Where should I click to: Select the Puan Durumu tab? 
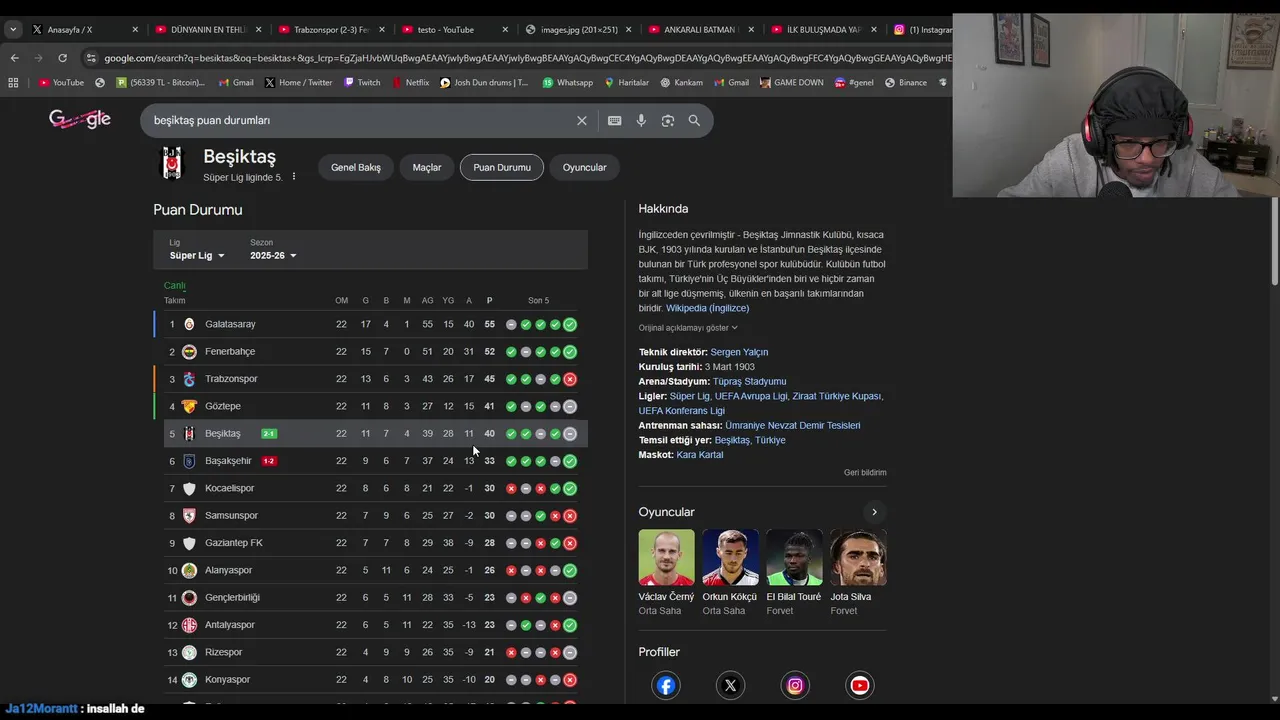tap(502, 168)
